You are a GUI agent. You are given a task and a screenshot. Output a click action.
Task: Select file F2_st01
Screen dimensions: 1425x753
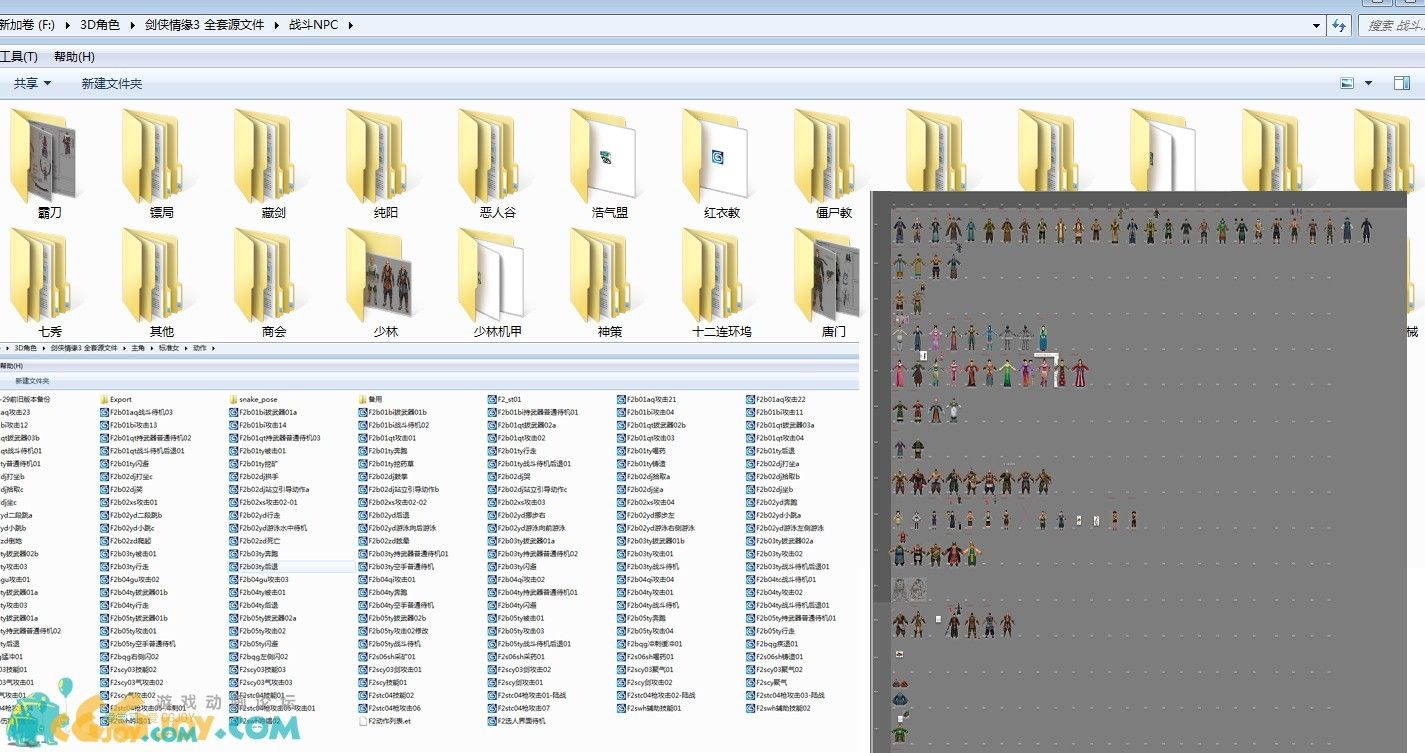point(504,399)
